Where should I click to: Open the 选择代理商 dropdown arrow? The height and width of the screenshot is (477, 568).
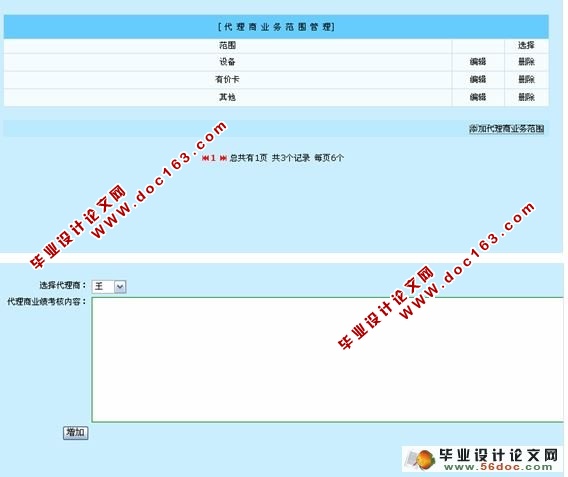(120, 286)
